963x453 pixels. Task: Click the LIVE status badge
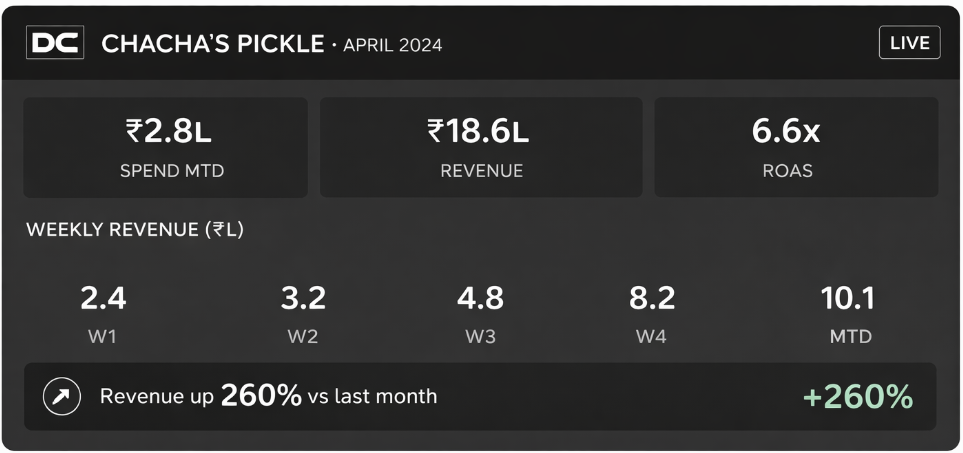coord(909,43)
